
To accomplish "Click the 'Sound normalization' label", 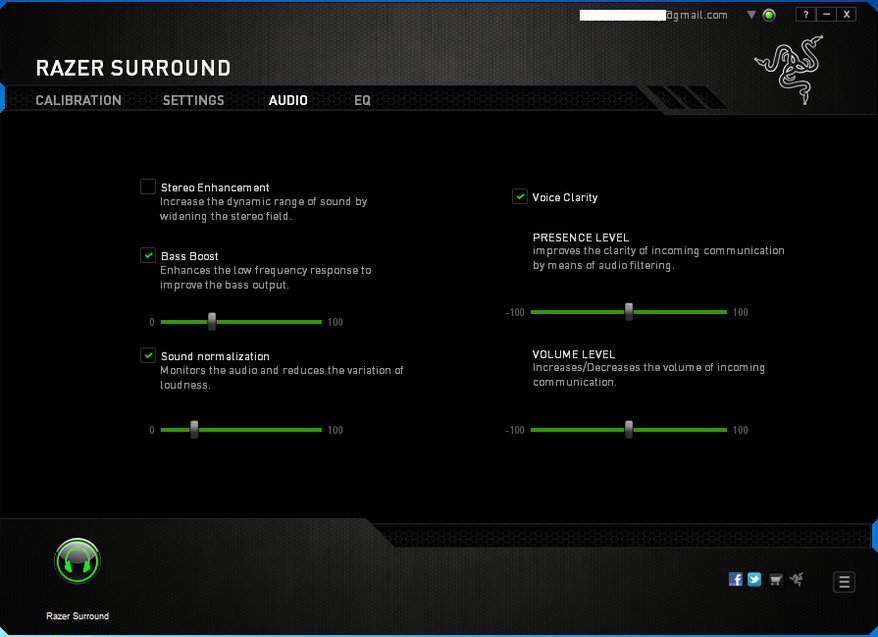I will pyautogui.click(x=215, y=356).
